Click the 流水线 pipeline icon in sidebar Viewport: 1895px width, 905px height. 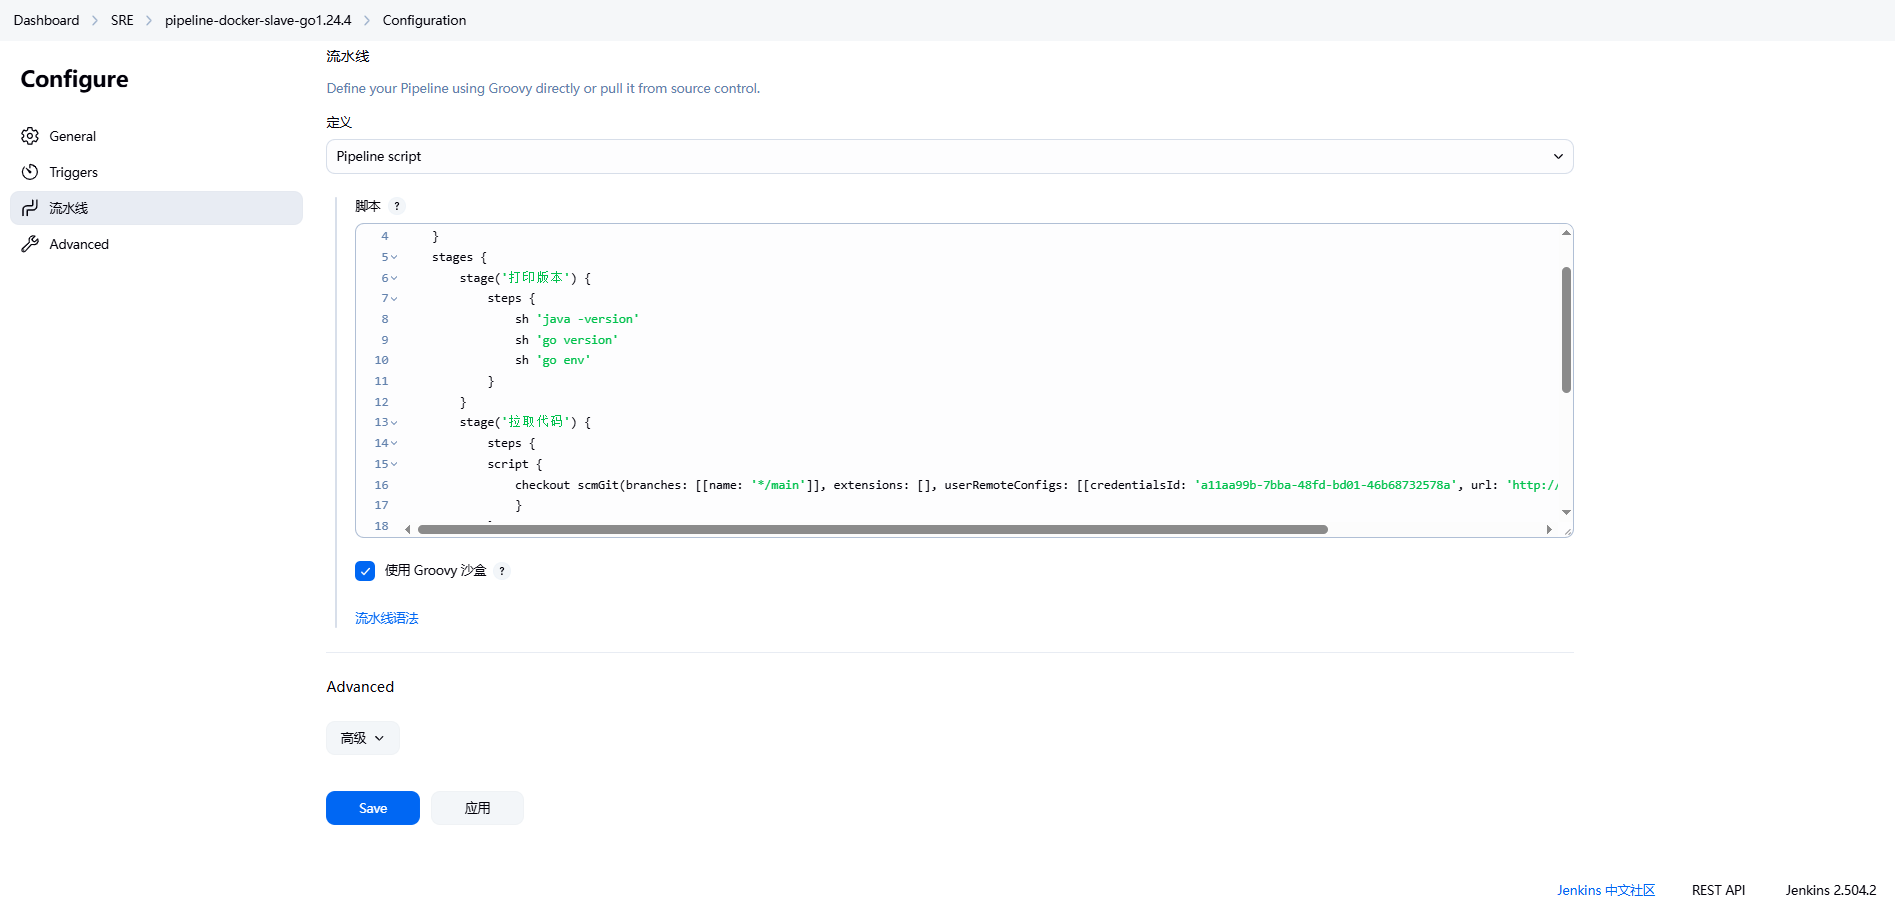(x=30, y=208)
